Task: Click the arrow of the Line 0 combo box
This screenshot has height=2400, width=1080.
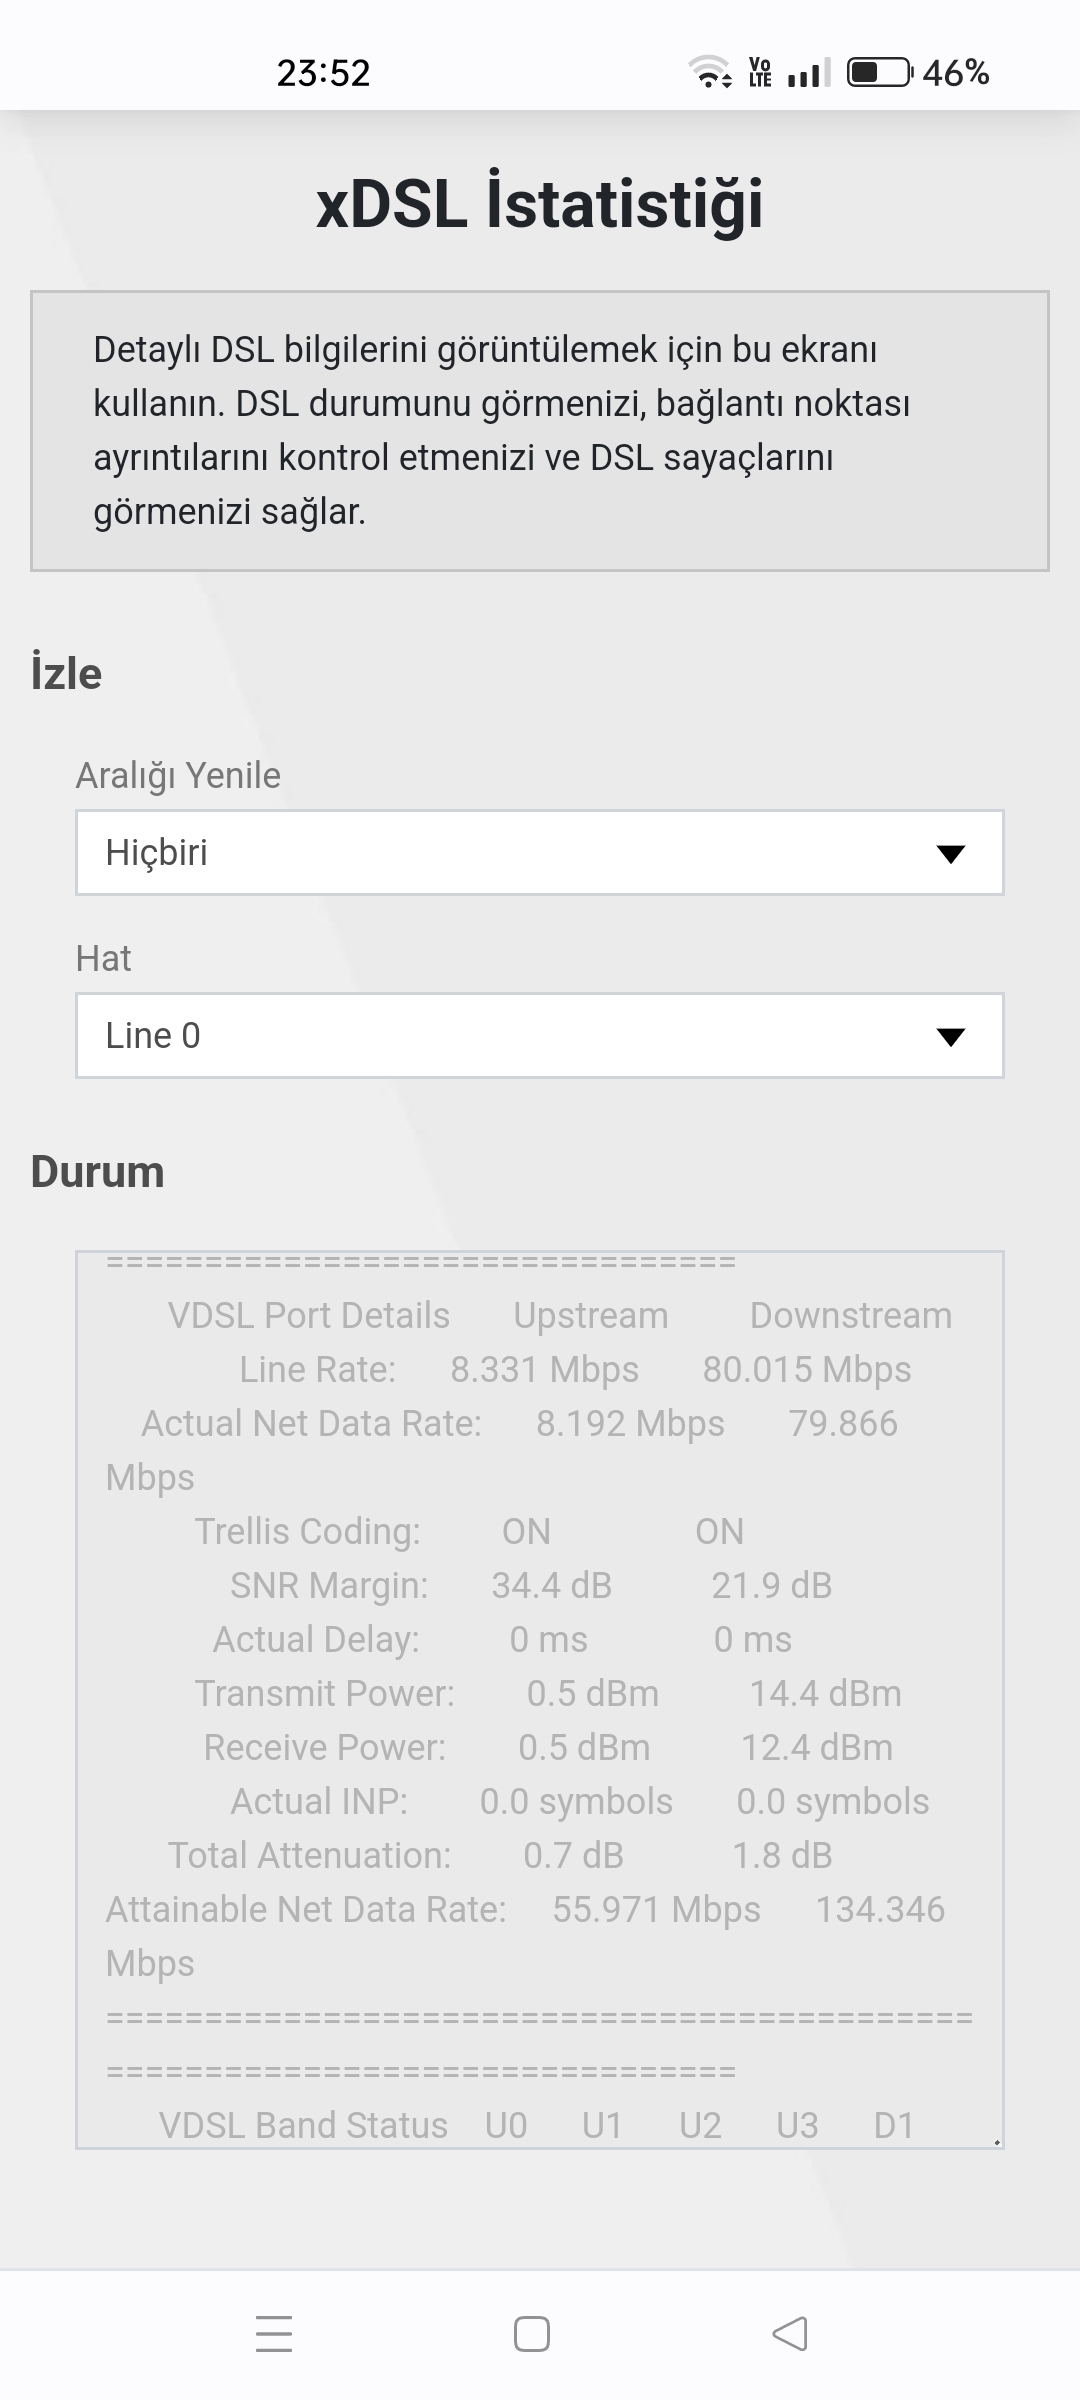Action: click(950, 1036)
